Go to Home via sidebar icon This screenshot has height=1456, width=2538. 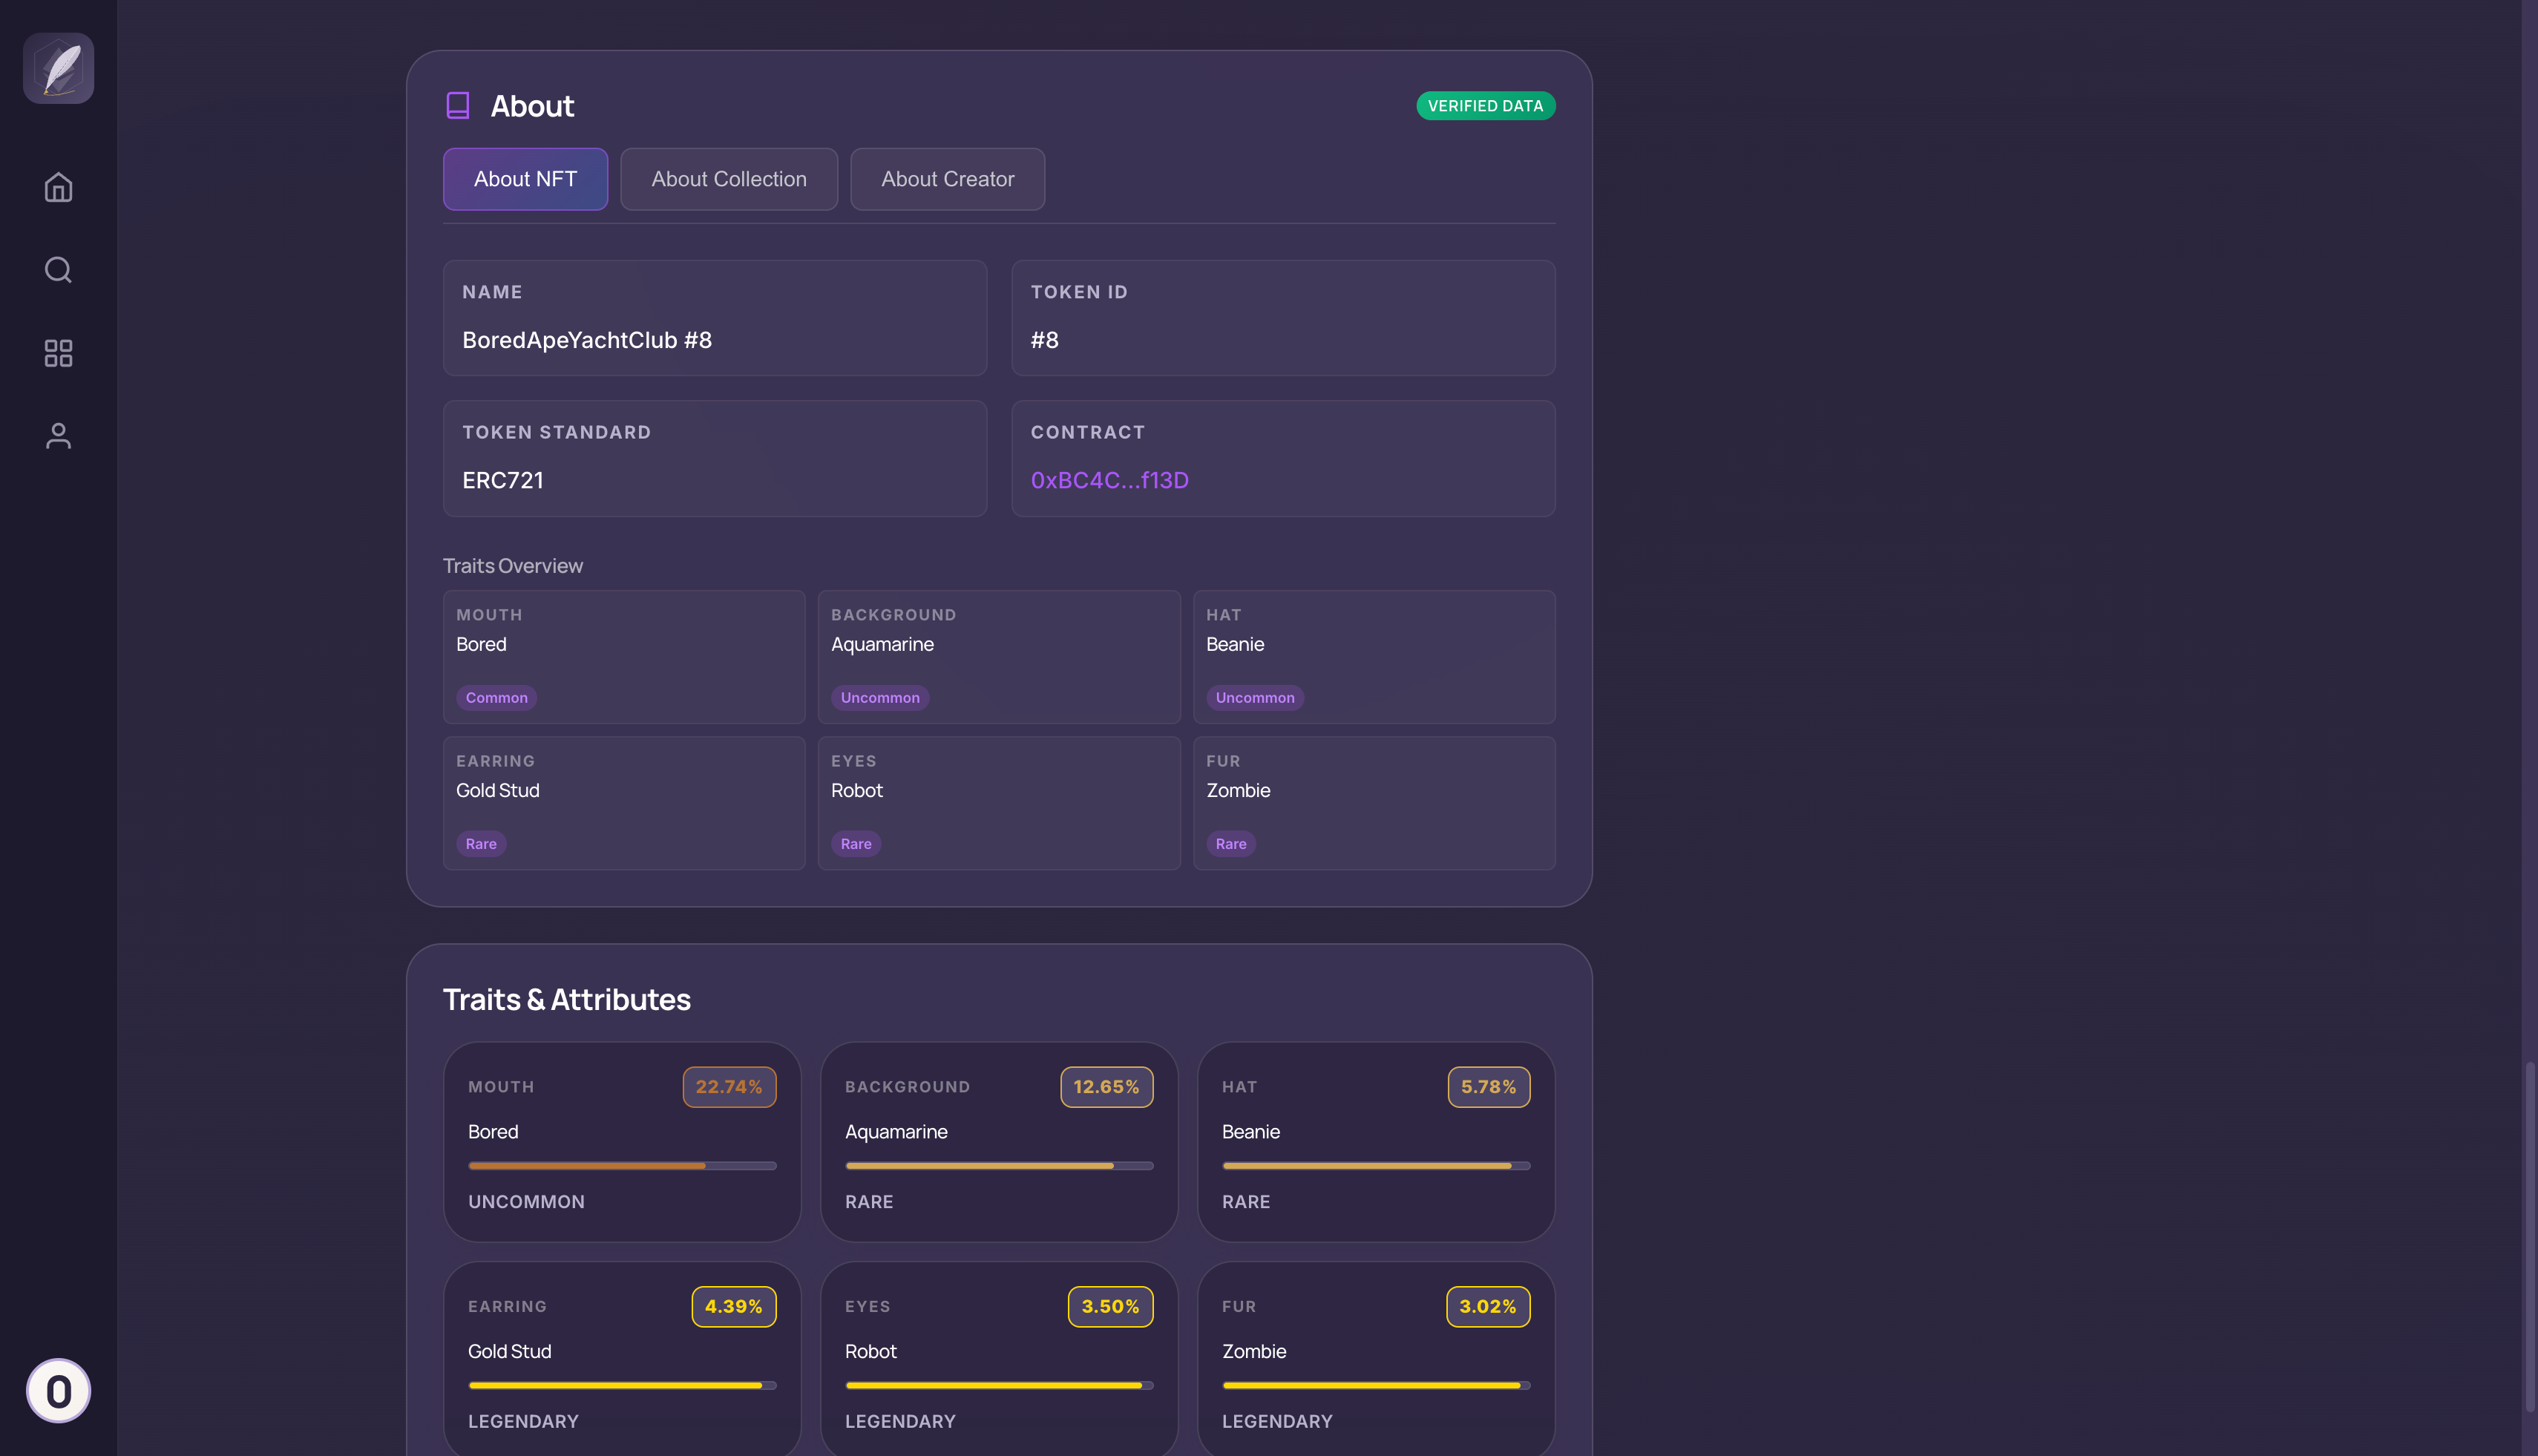pos(58,187)
